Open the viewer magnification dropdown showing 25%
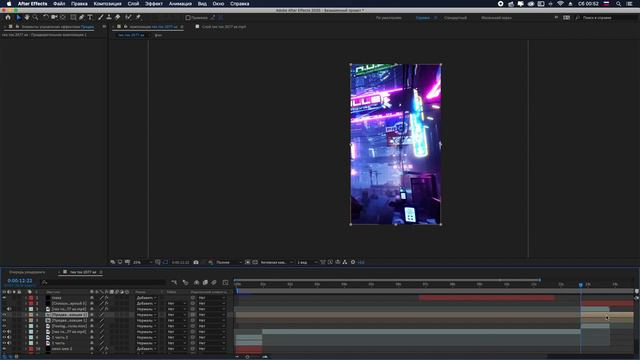Viewport: 640px width, 360px height. point(142,262)
